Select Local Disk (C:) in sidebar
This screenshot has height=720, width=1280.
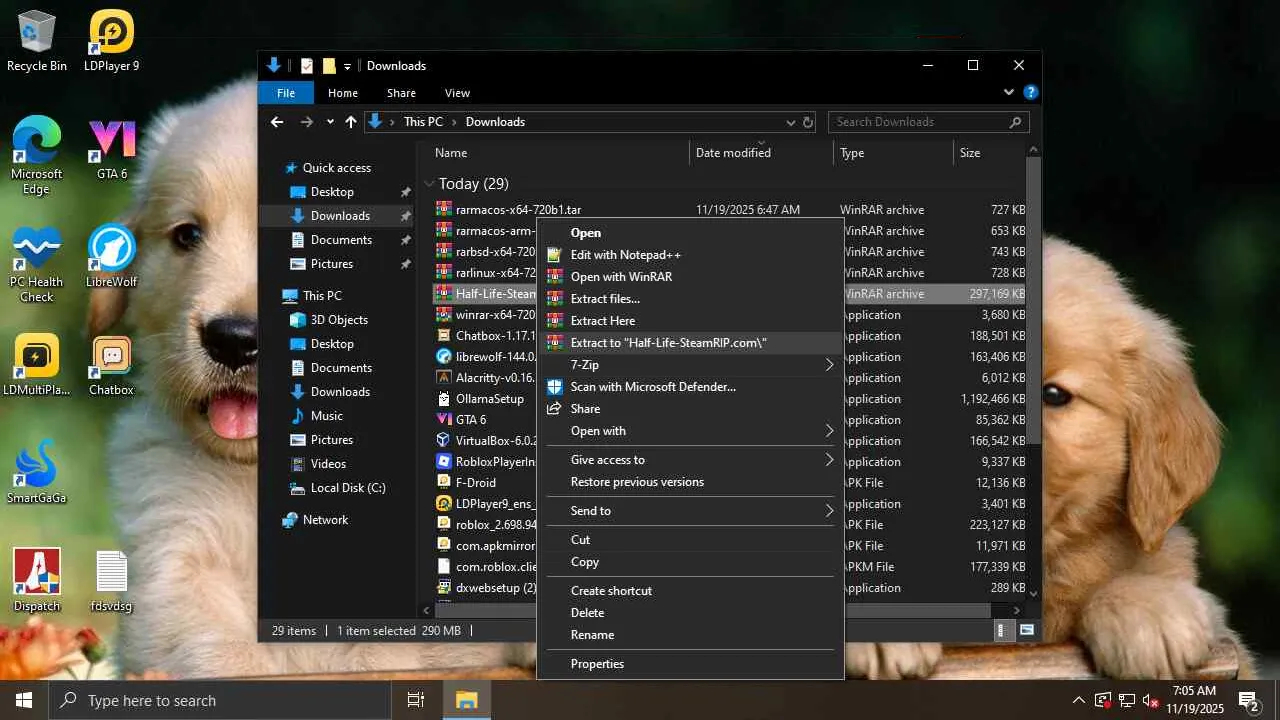348,488
